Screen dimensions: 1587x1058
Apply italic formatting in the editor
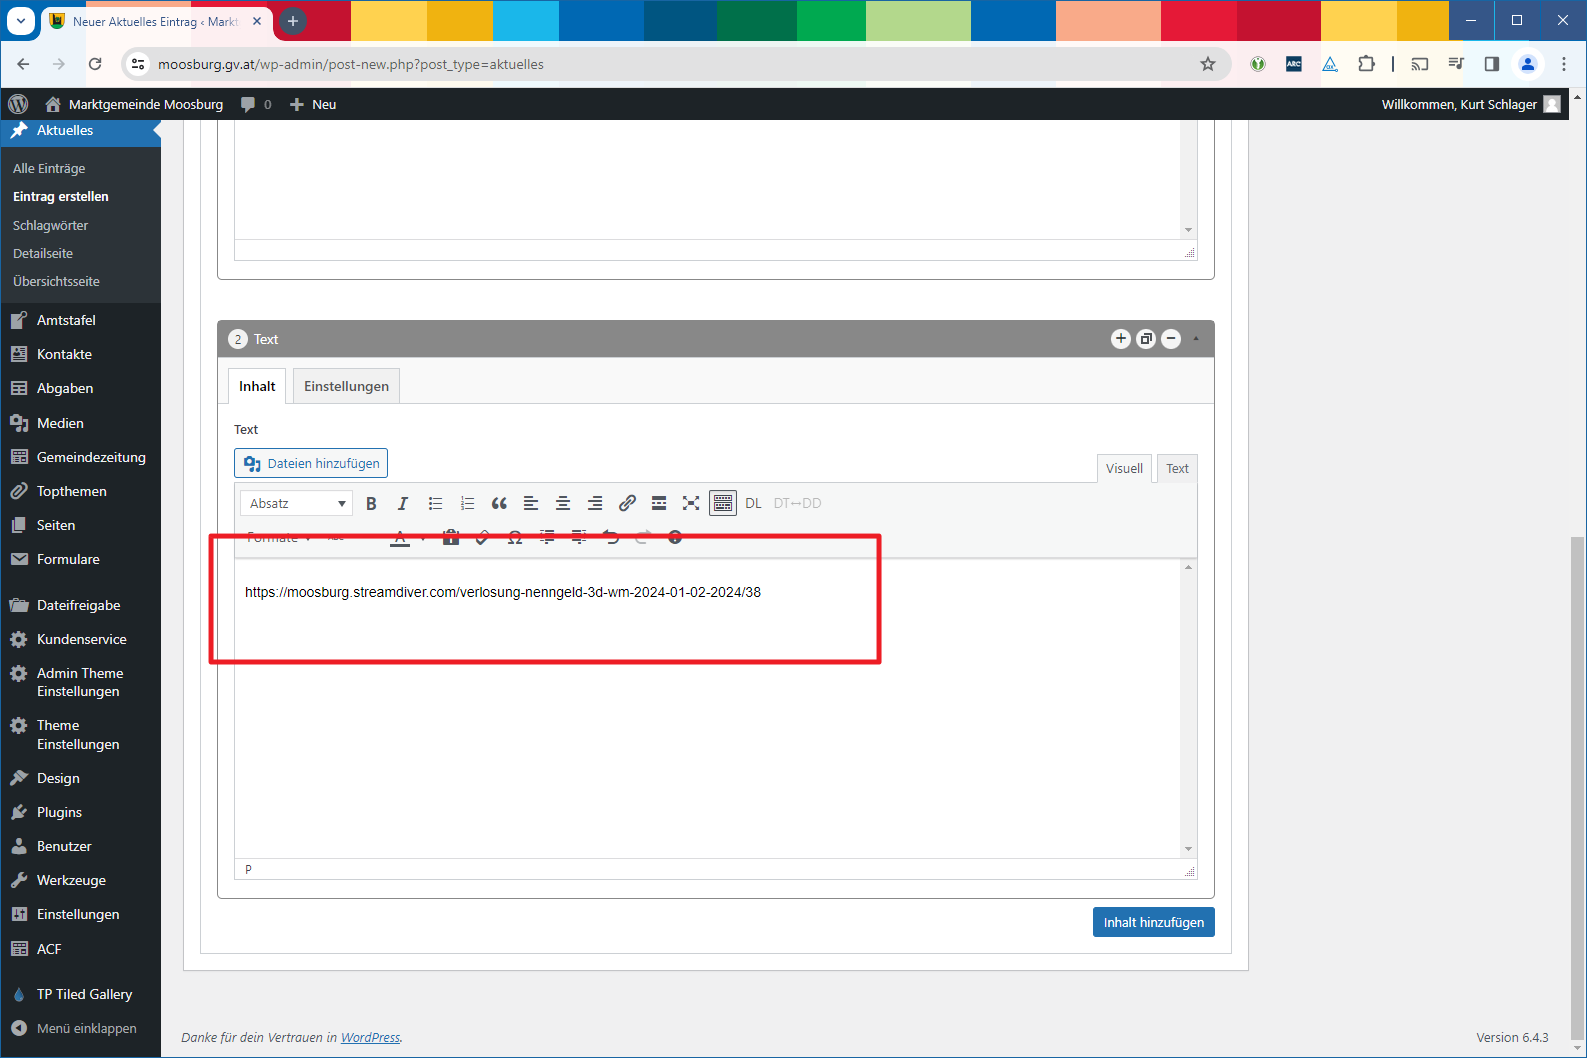click(x=403, y=503)
